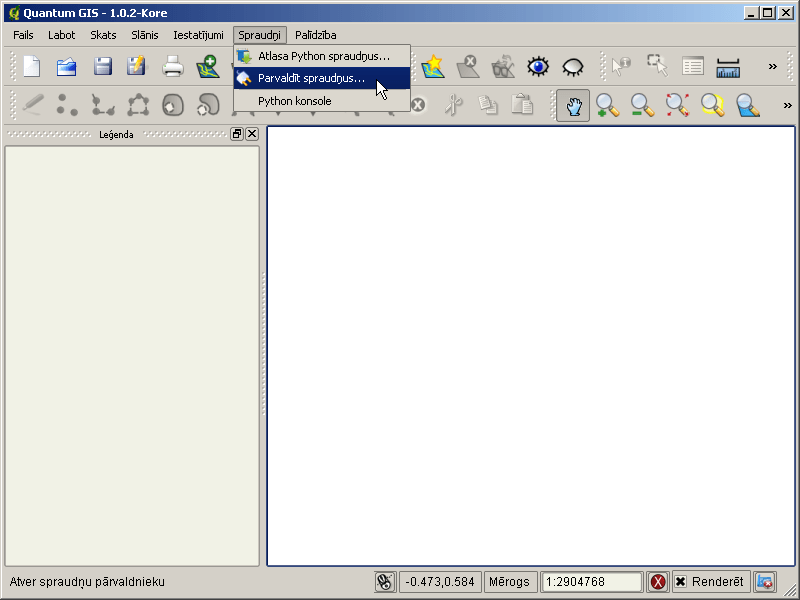This screenshot has width=800, height=600.
Task: Click the add to overview glasses icon
Action: coord(503,66)
